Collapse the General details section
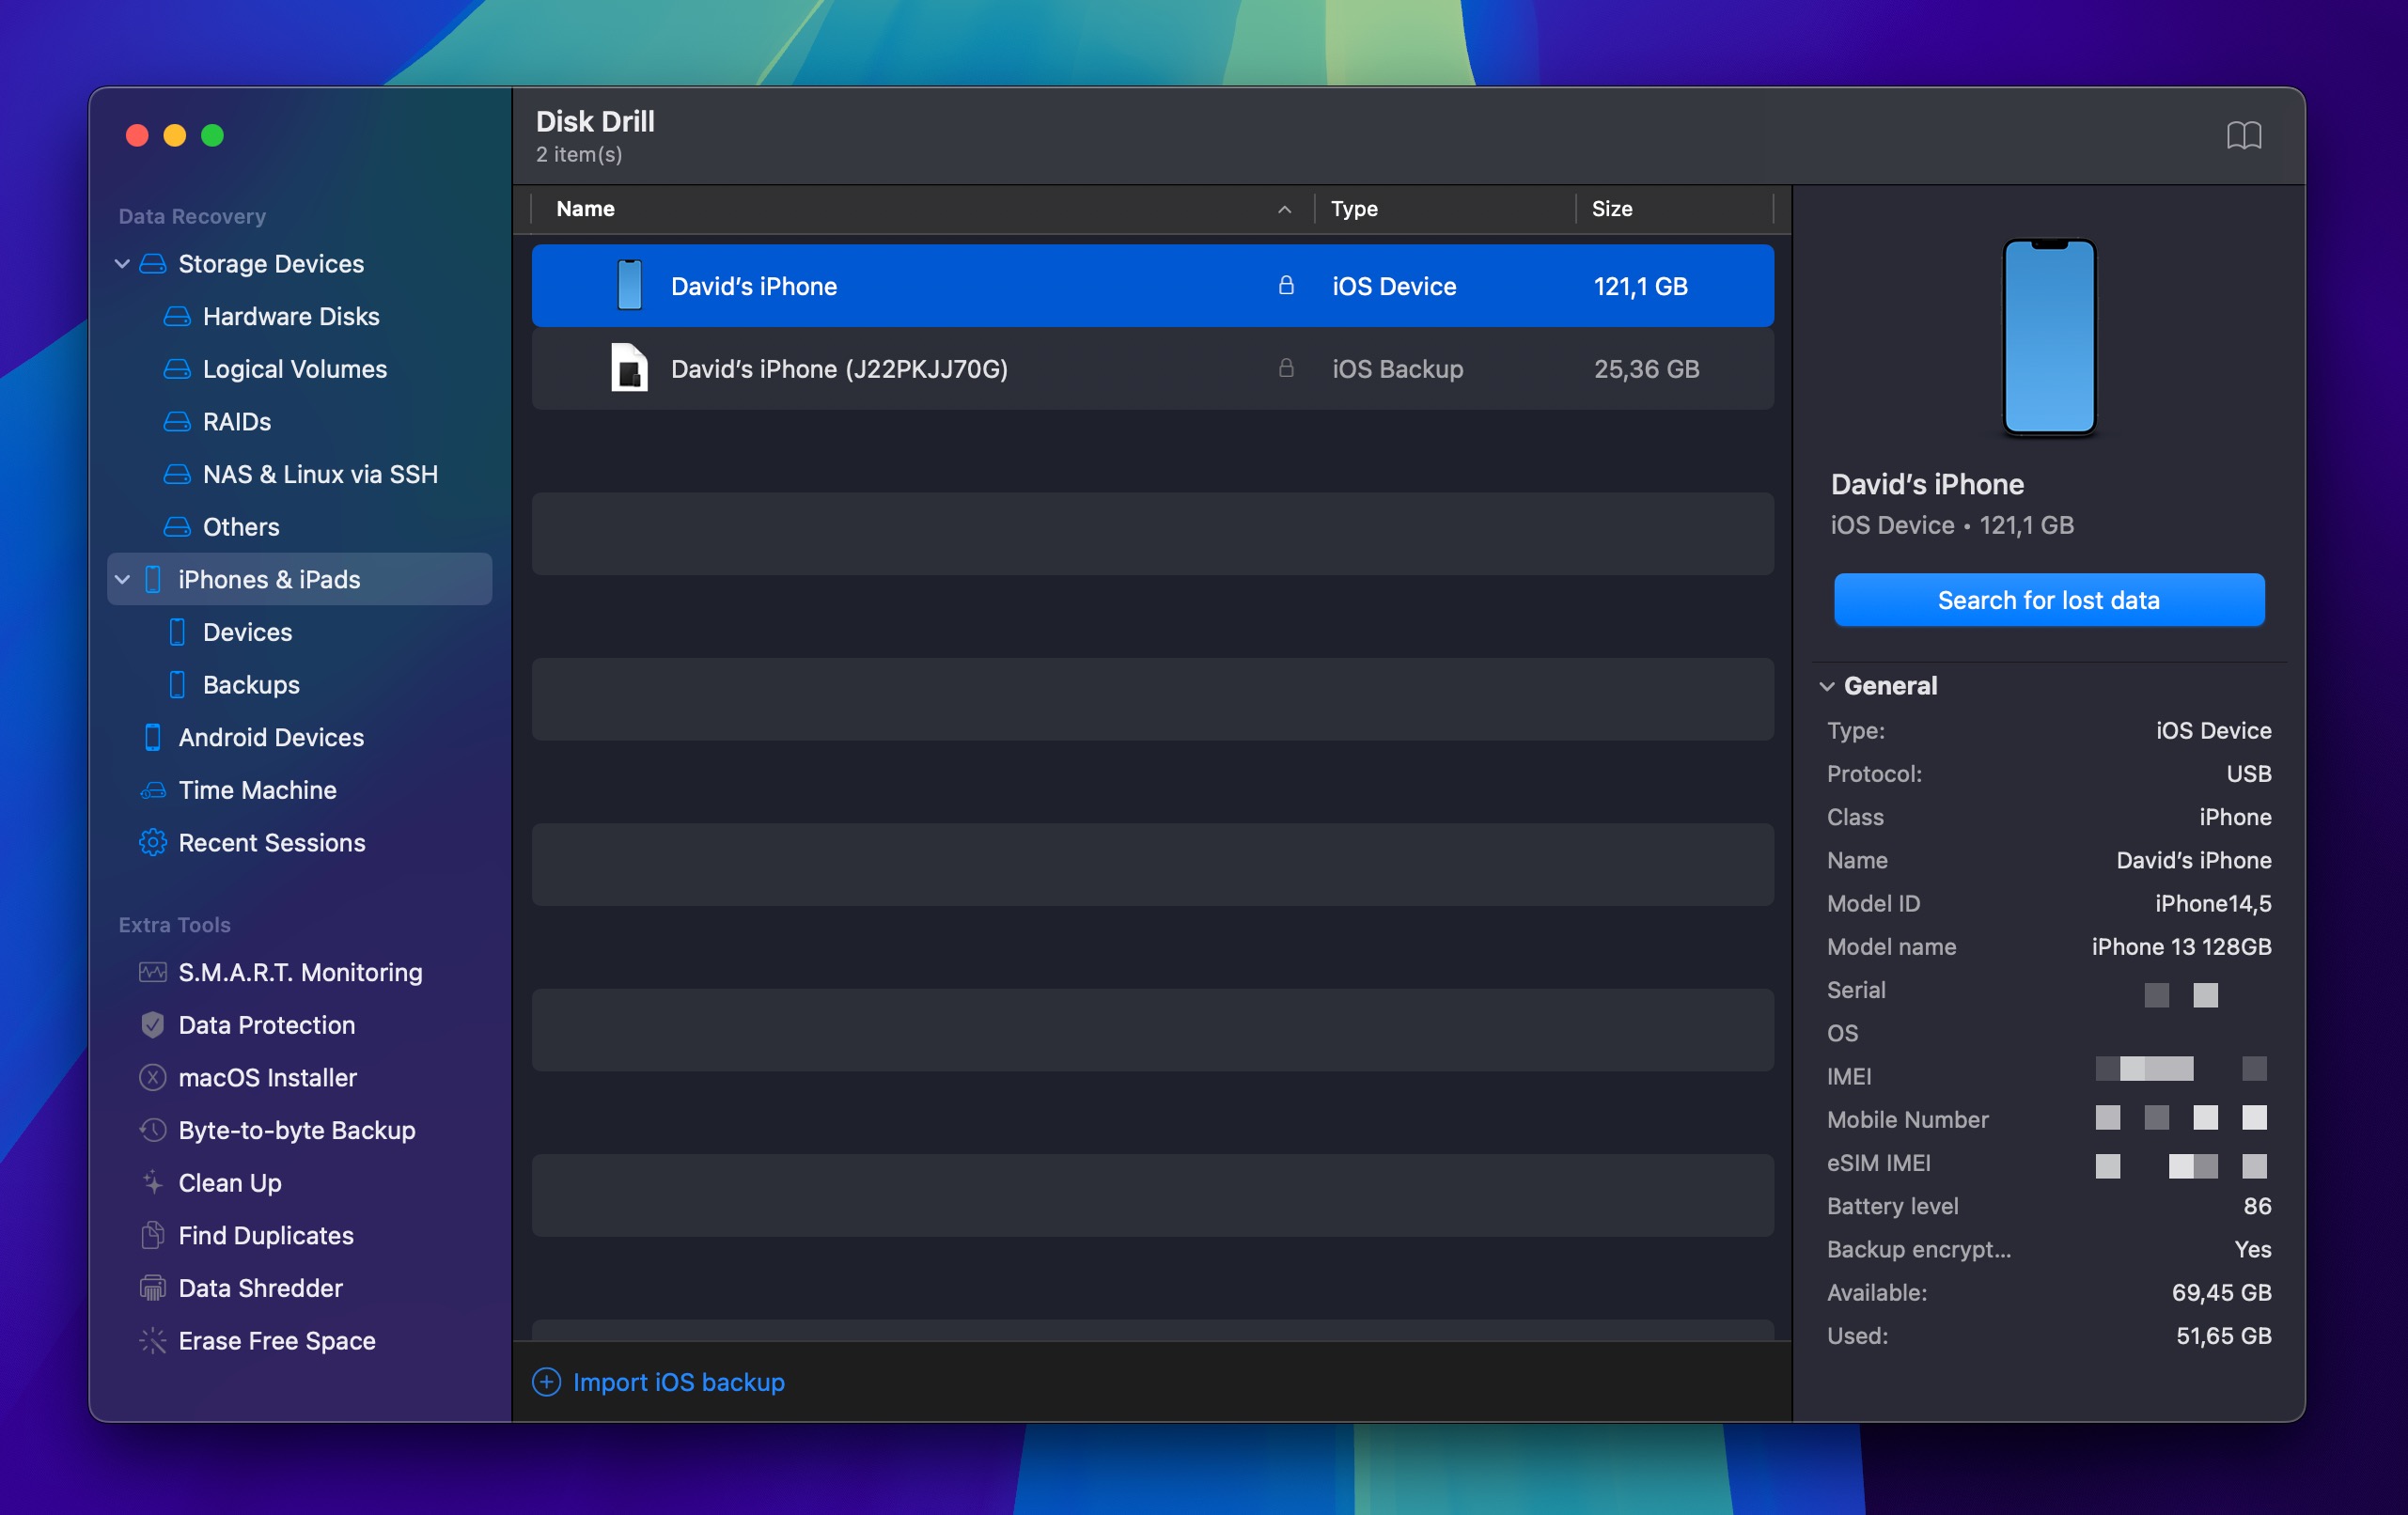Screen dimensions: 2408x1515 coord(1827,686)
